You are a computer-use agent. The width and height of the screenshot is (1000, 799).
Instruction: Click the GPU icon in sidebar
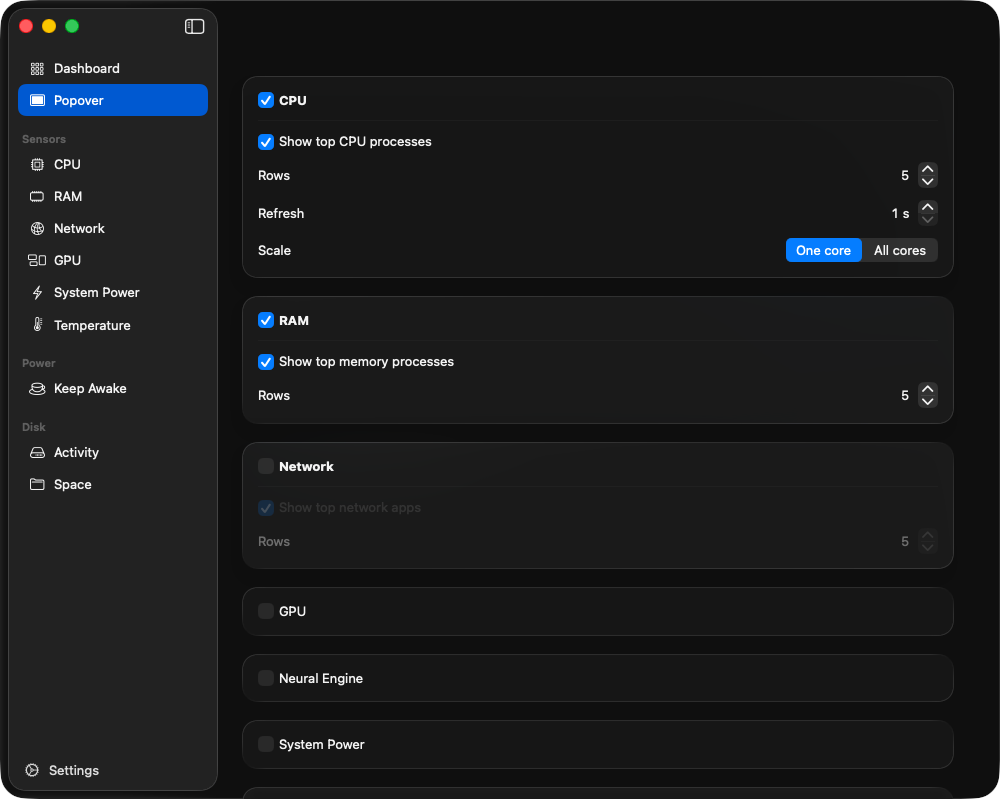(x=37, y=260)
